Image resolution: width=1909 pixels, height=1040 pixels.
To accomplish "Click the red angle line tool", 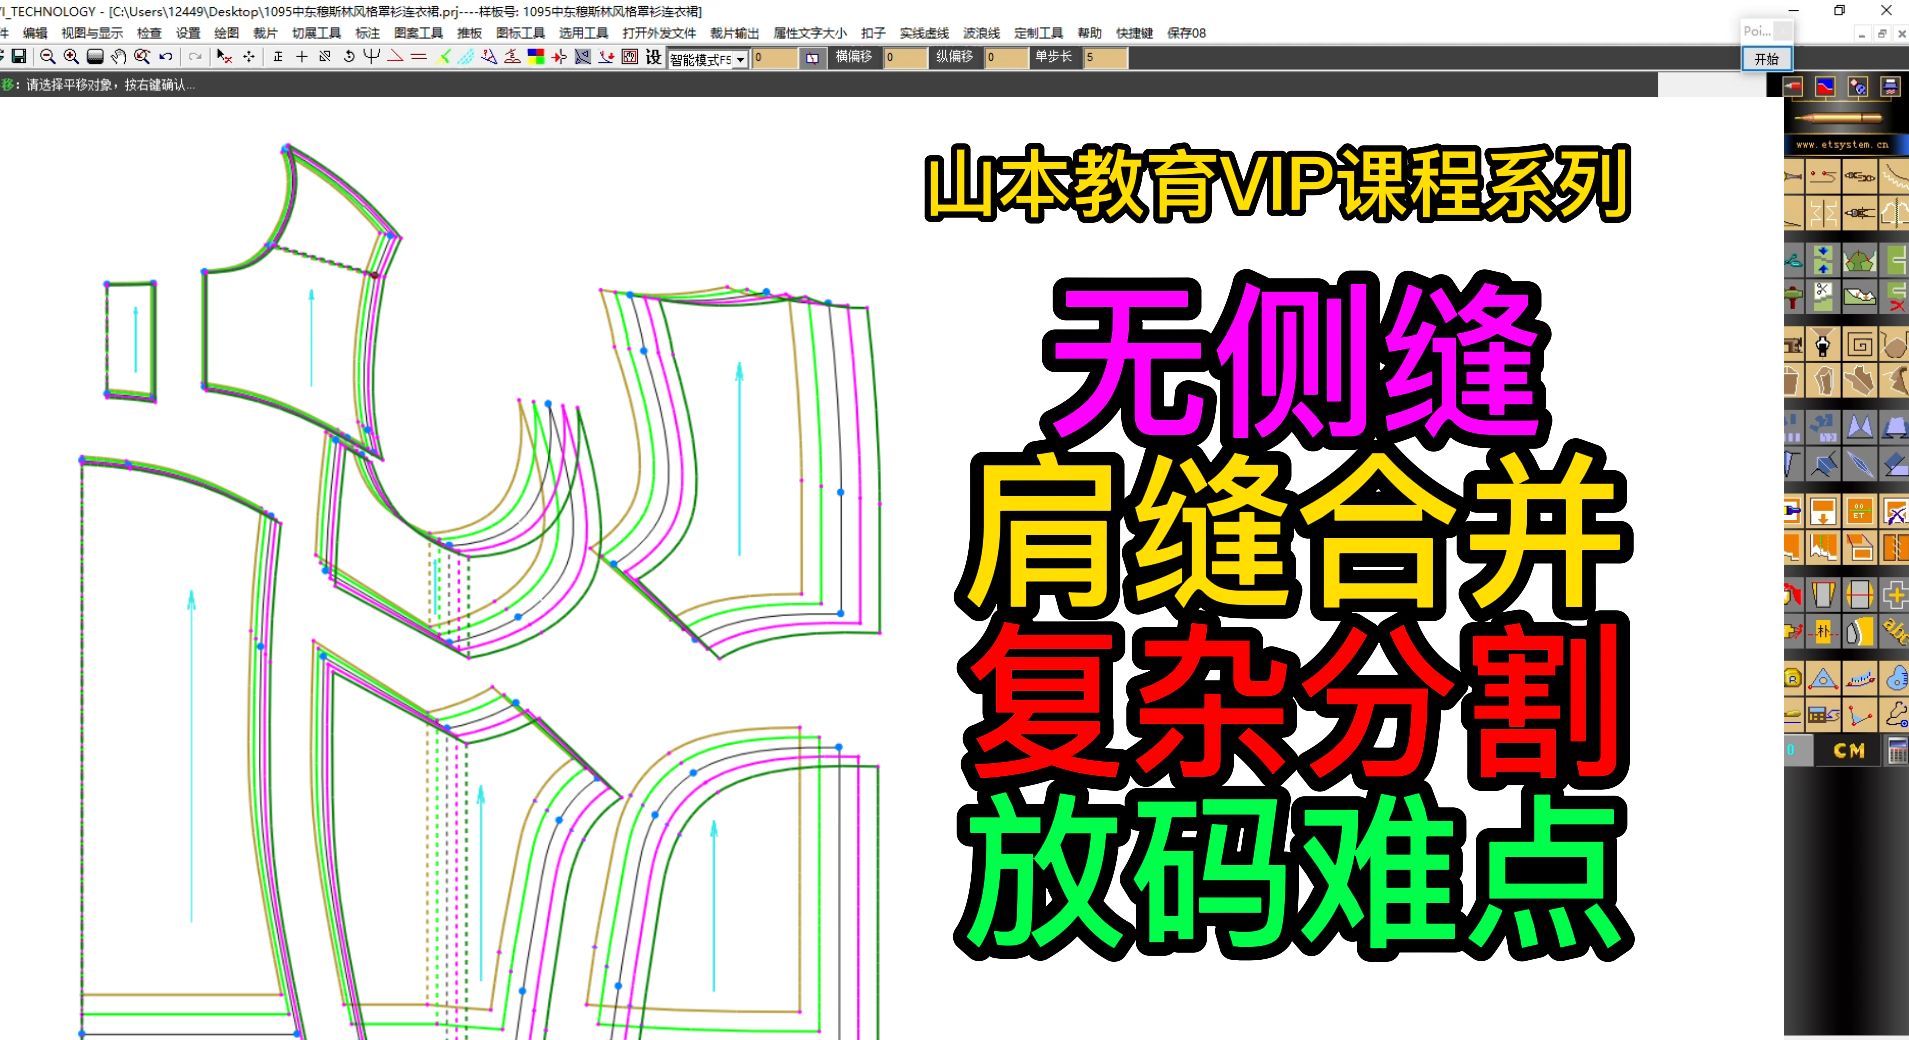I will (396, 57).
